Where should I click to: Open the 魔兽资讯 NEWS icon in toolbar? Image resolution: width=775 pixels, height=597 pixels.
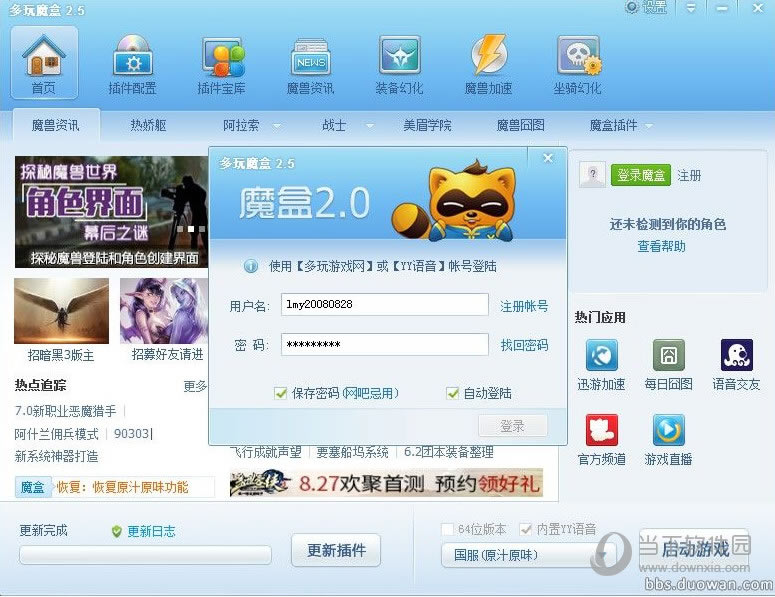[x=310, y=56]
